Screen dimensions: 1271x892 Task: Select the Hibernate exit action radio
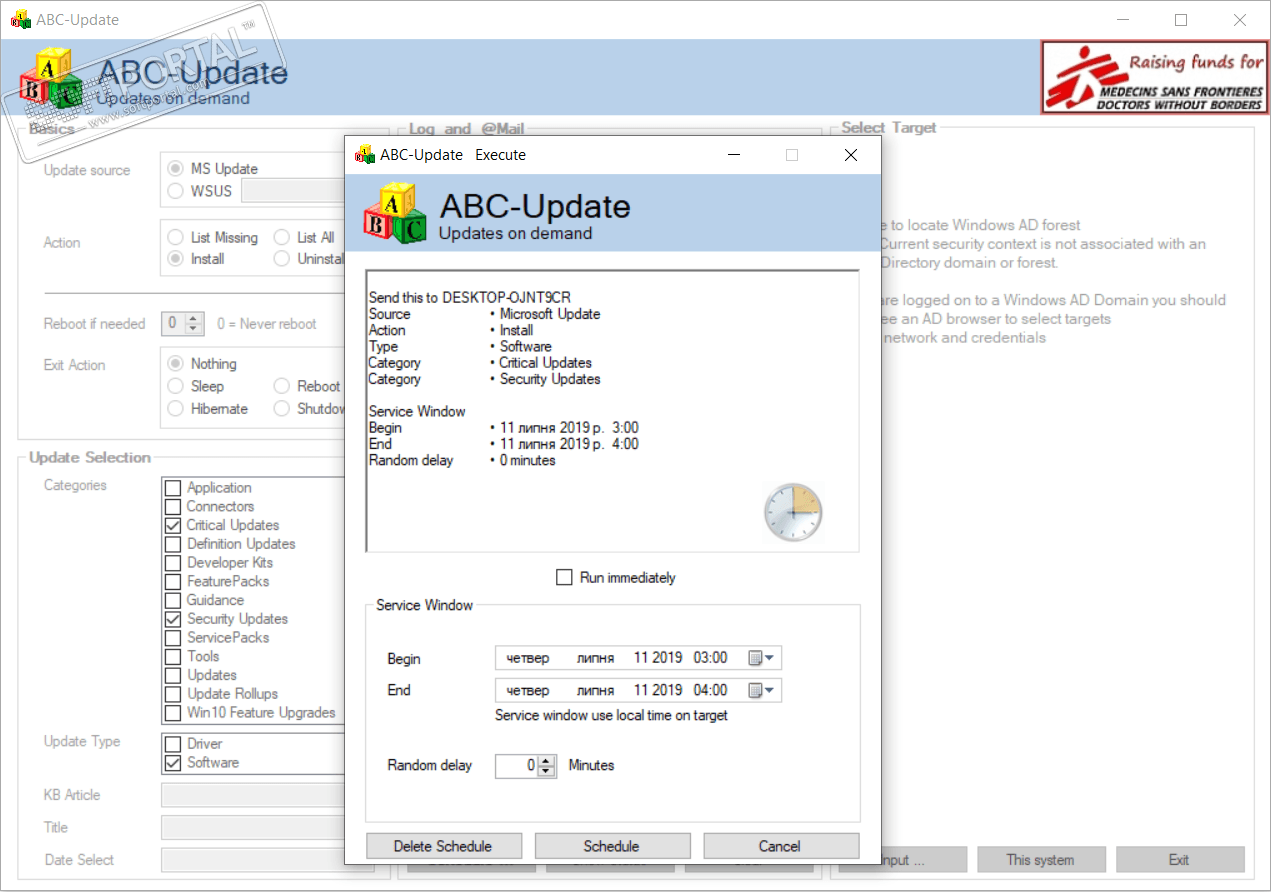(x=176, y=409)
